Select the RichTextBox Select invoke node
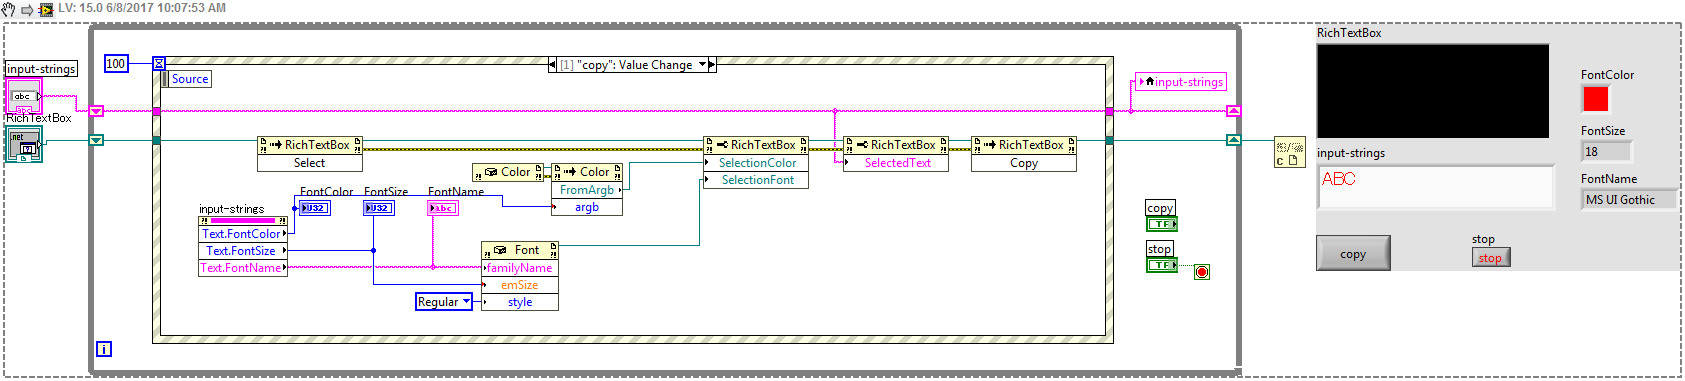1685x381 pixels. click(310, 145)
